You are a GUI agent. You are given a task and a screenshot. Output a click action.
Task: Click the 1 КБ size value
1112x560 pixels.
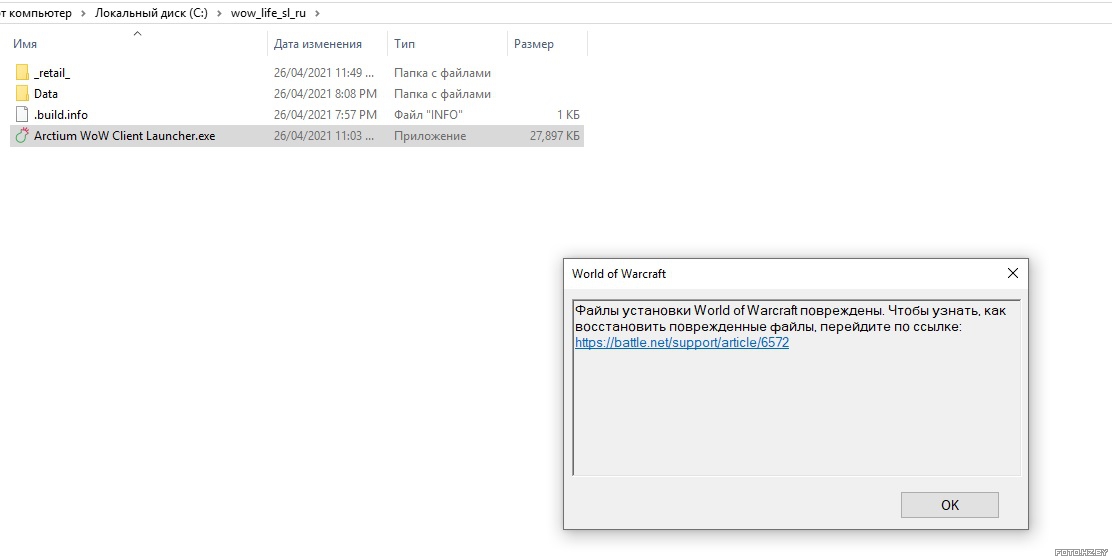(569, 114)
